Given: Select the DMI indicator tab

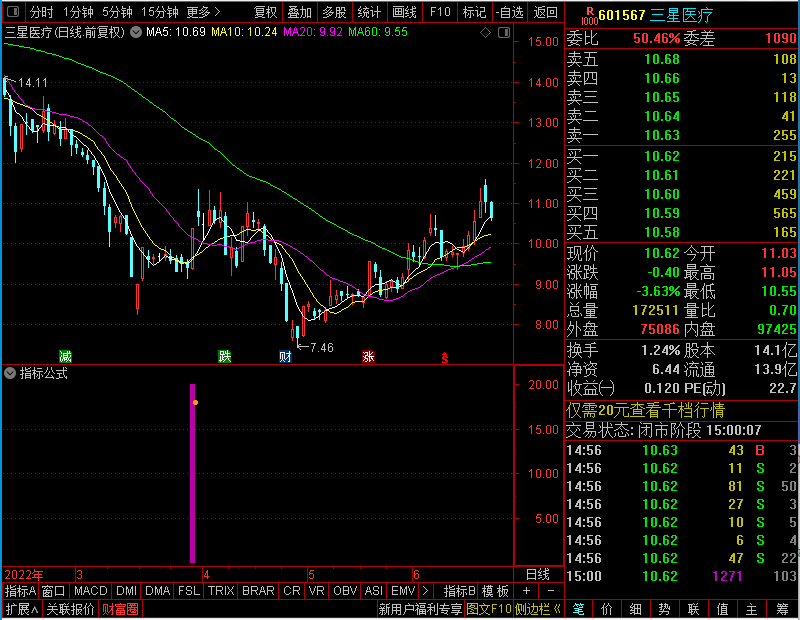Looking at the screenshot, I should click(126, 591).
